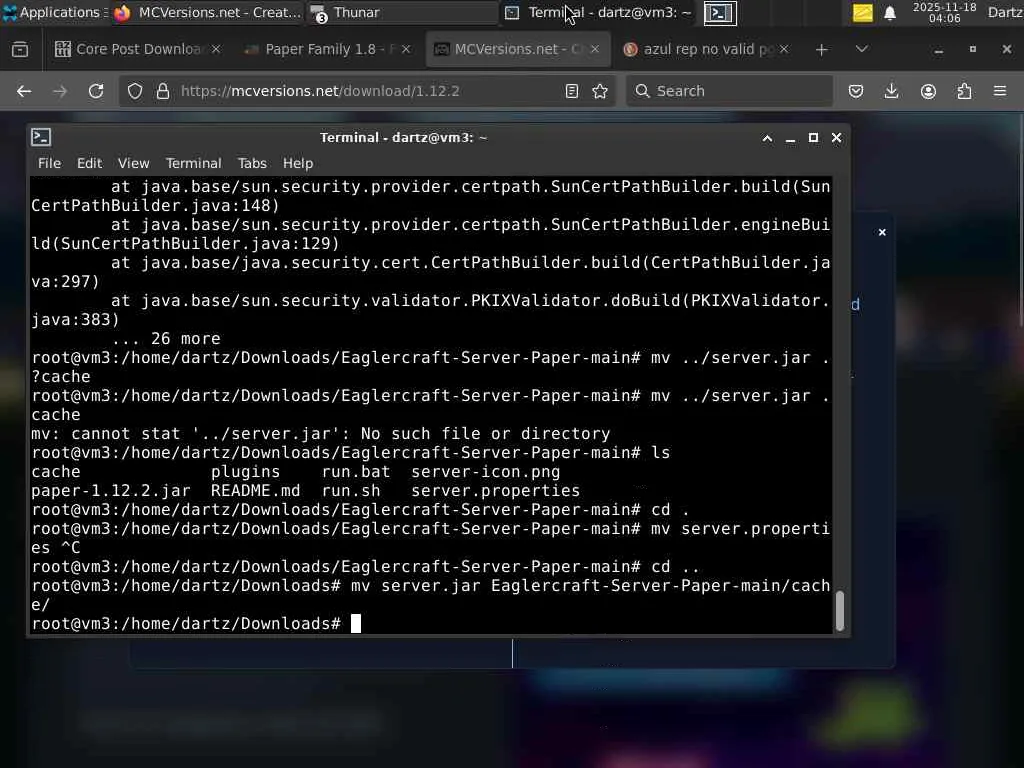Go back in Firefox history

click(24, 91)
